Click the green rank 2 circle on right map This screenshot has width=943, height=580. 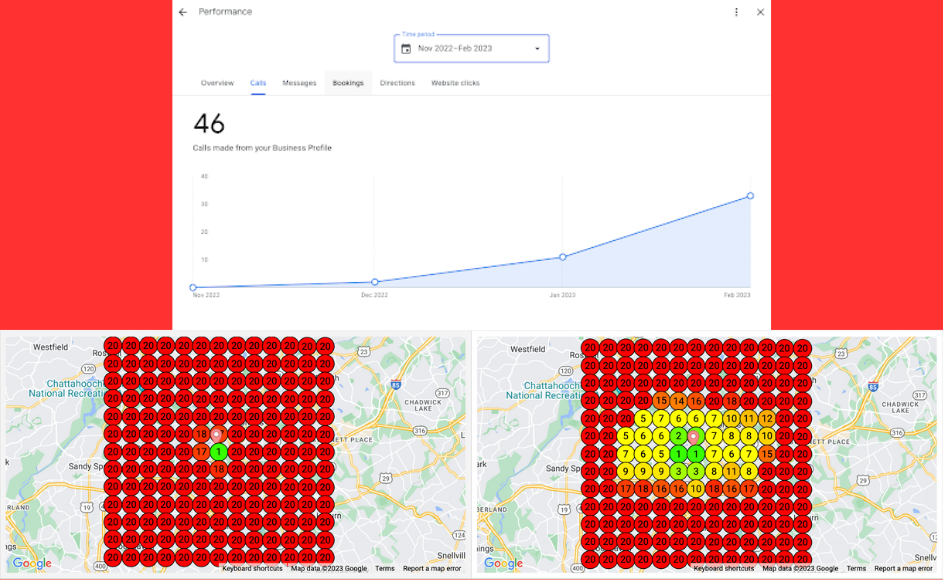coord(679,436)
